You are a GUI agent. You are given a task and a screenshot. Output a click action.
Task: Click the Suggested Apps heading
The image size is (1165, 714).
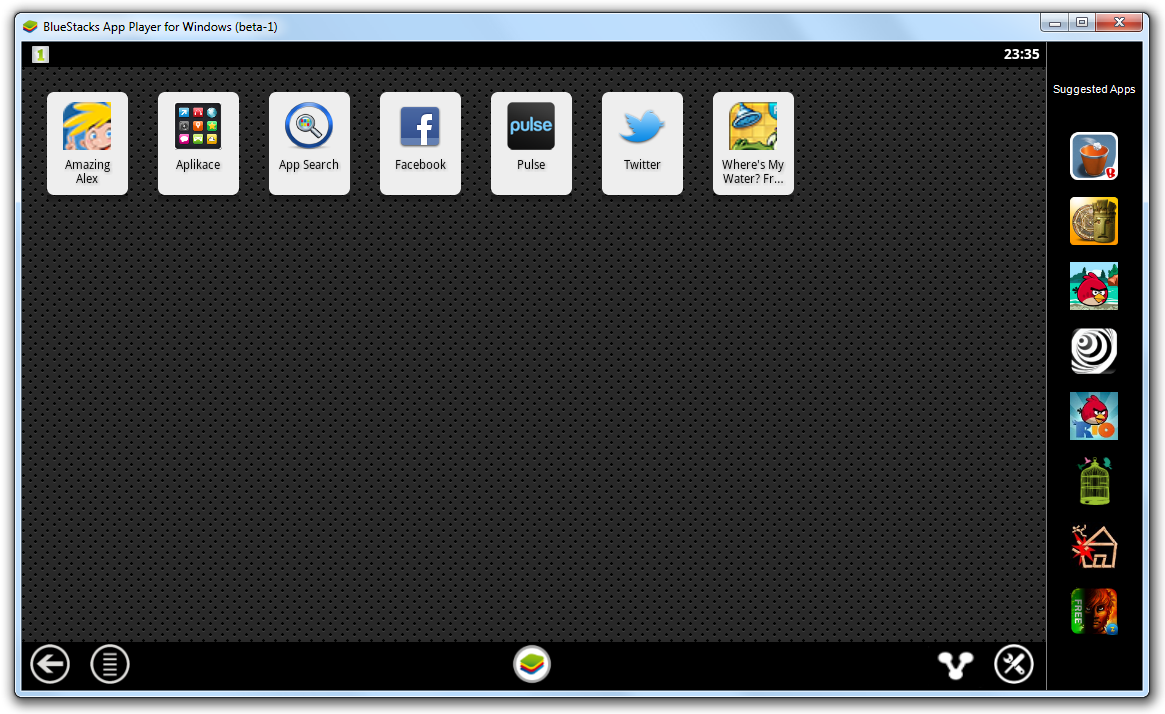pyautogui.click(x=1094, y=89)
